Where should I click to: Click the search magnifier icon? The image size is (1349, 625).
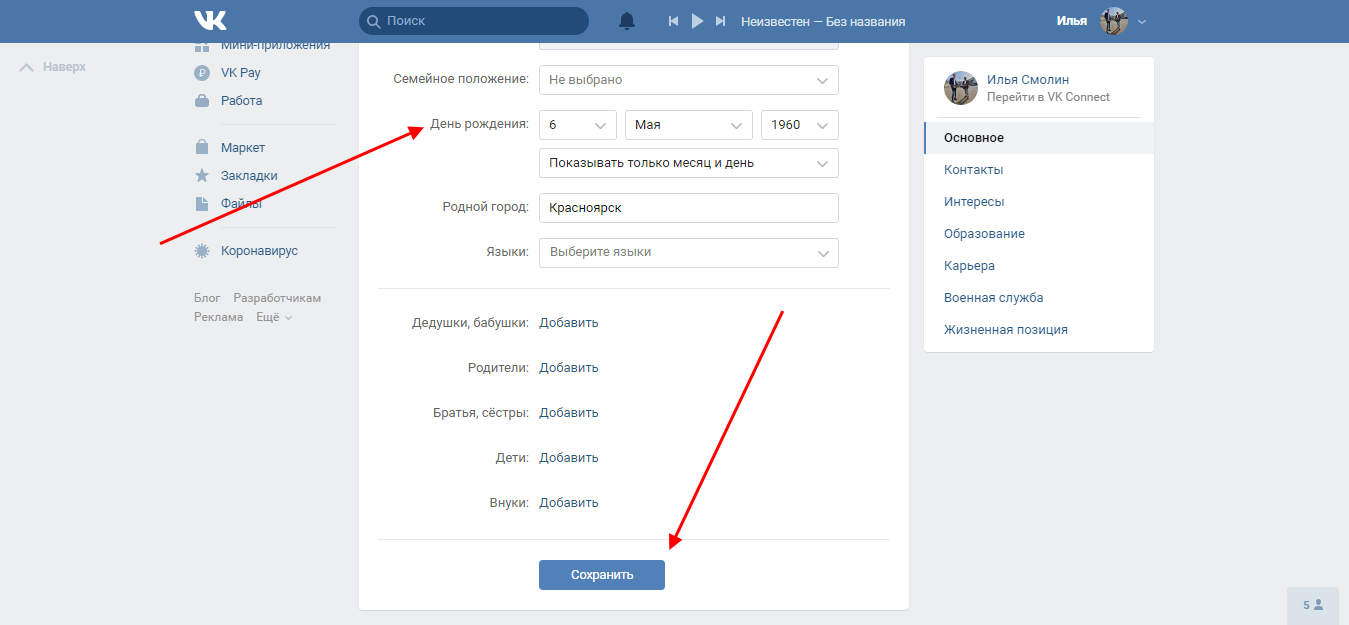point(373,21)
